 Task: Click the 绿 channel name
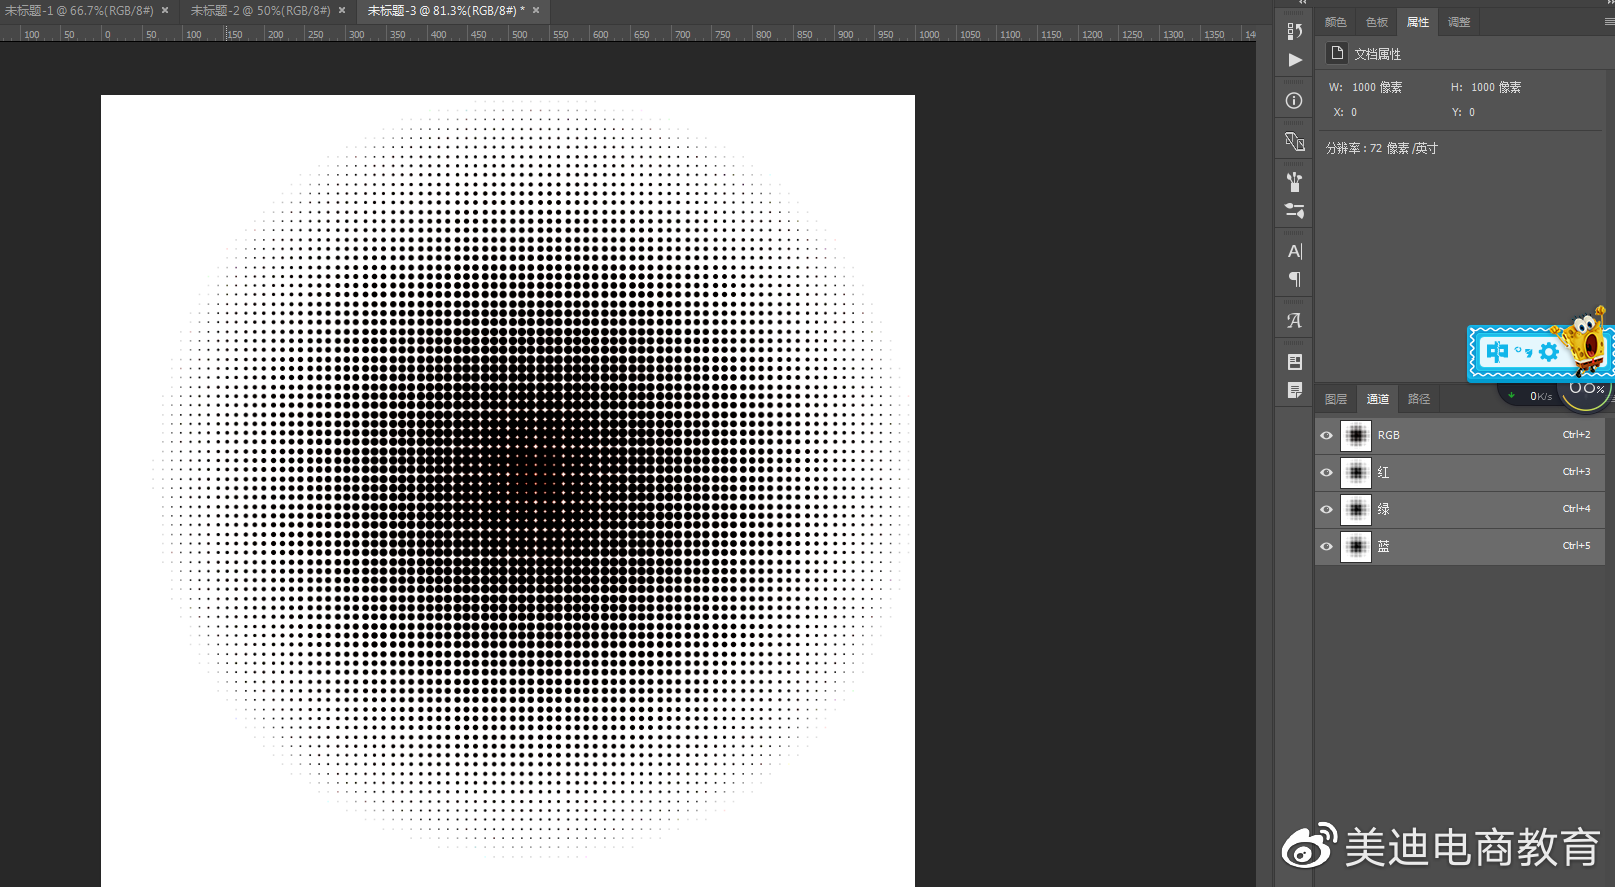pyautogui.click(x=1383, y=509)
